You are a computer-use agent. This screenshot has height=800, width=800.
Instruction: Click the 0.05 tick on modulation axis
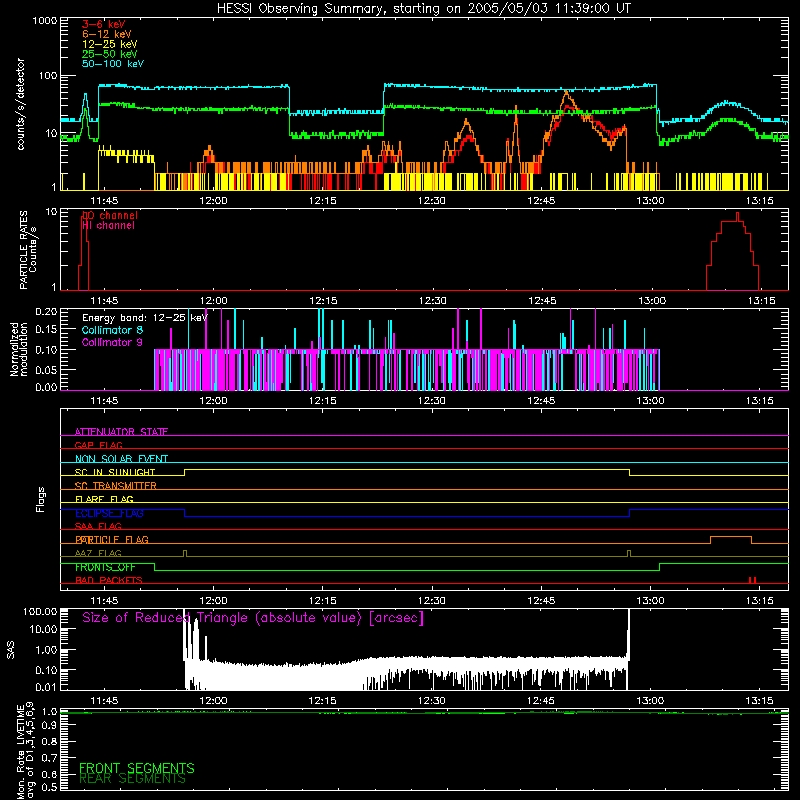(46, 369)
